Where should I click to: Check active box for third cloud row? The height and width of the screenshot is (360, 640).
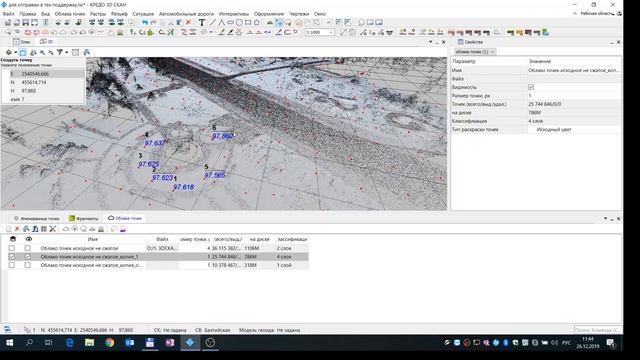[11, 265]
